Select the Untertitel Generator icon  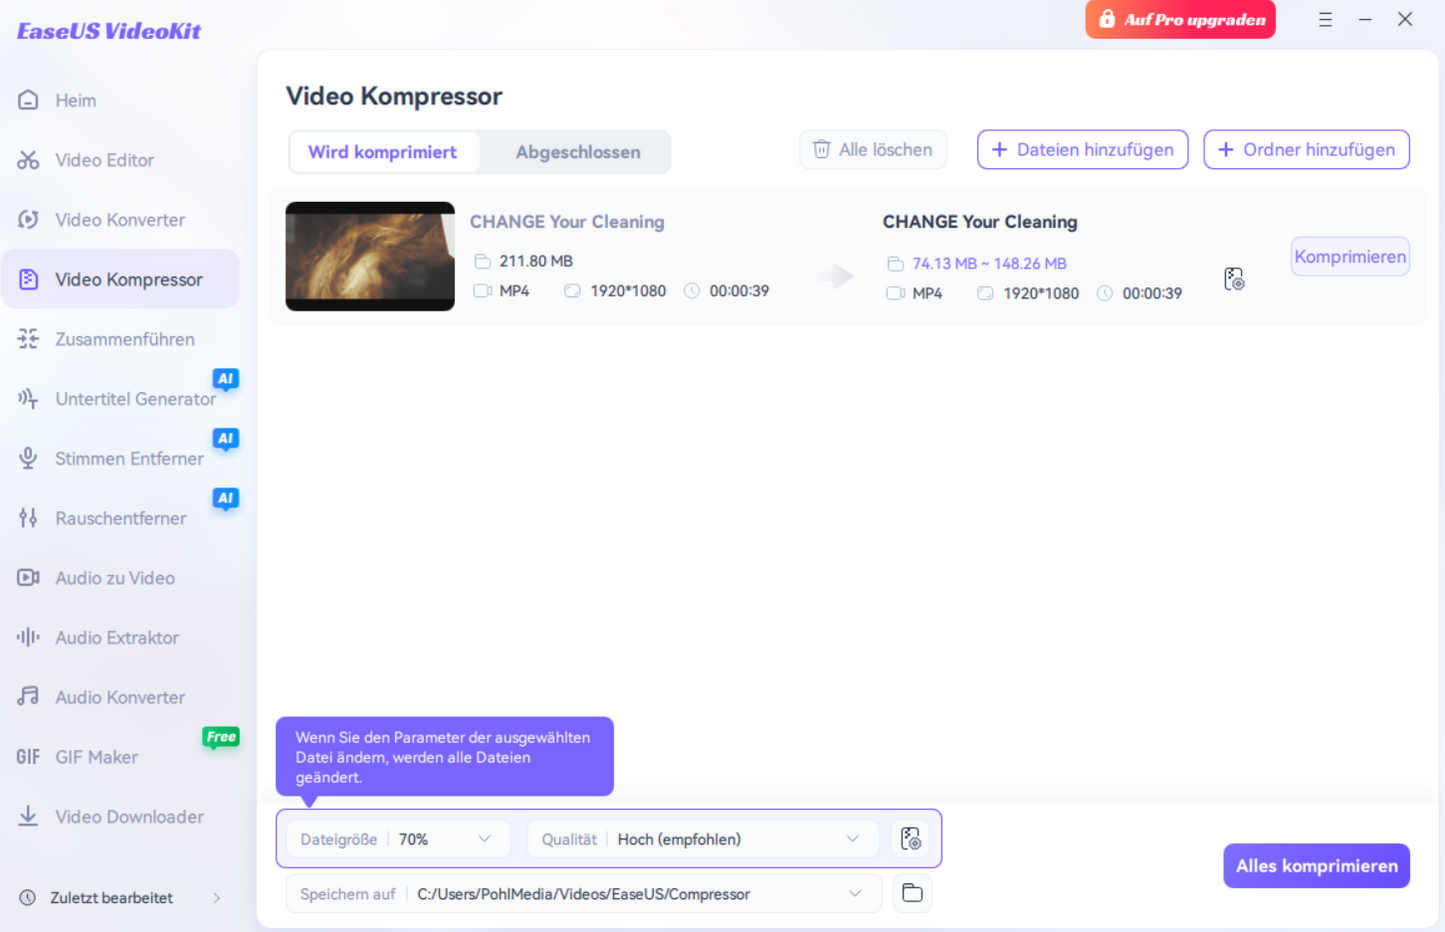pyautogui.click(x=28, y=399)
